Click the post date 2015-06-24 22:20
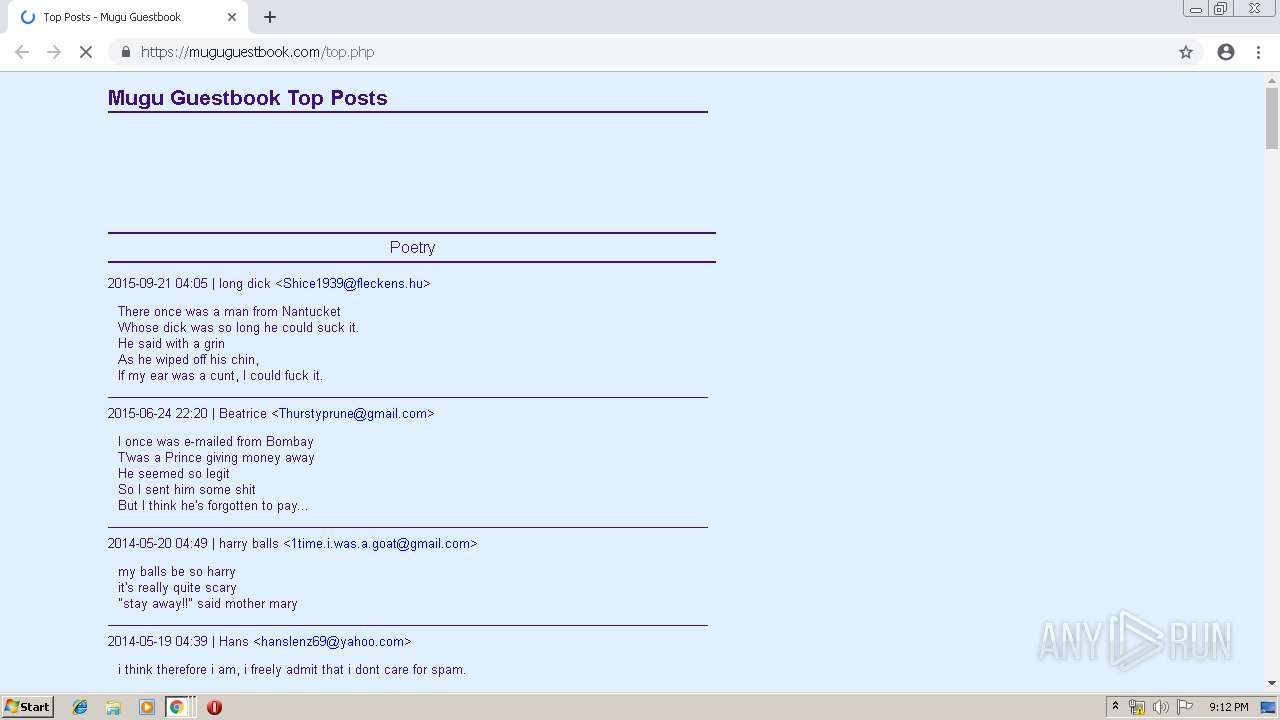 point(158,413)
